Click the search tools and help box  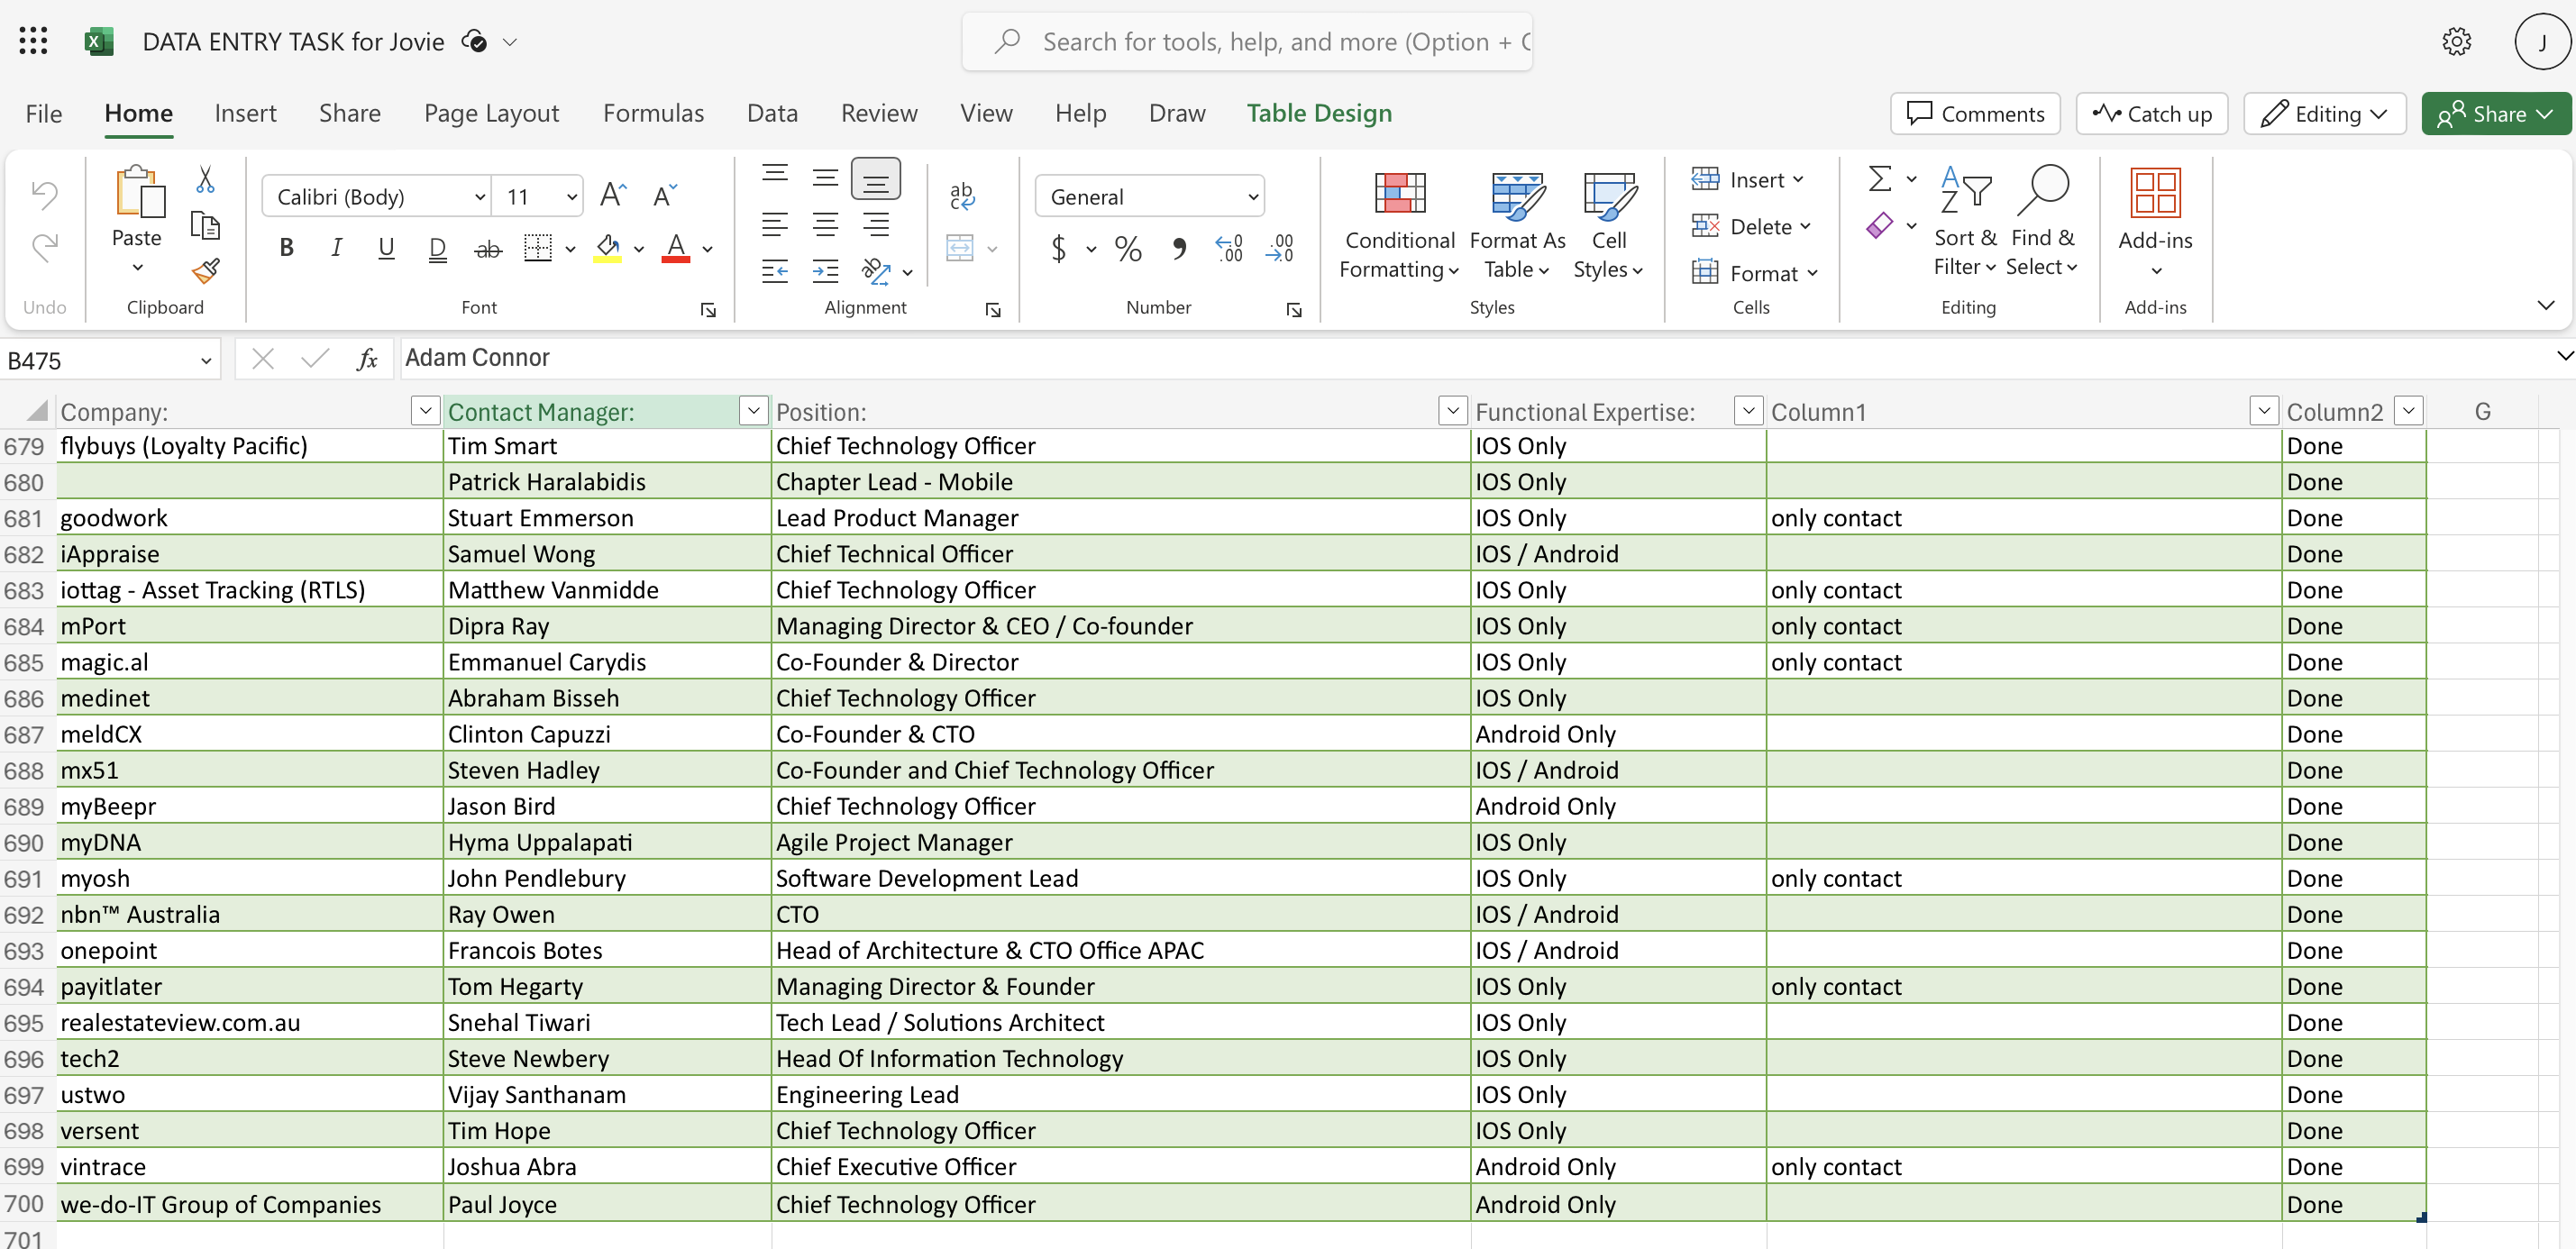click(x=1247, y=42)
